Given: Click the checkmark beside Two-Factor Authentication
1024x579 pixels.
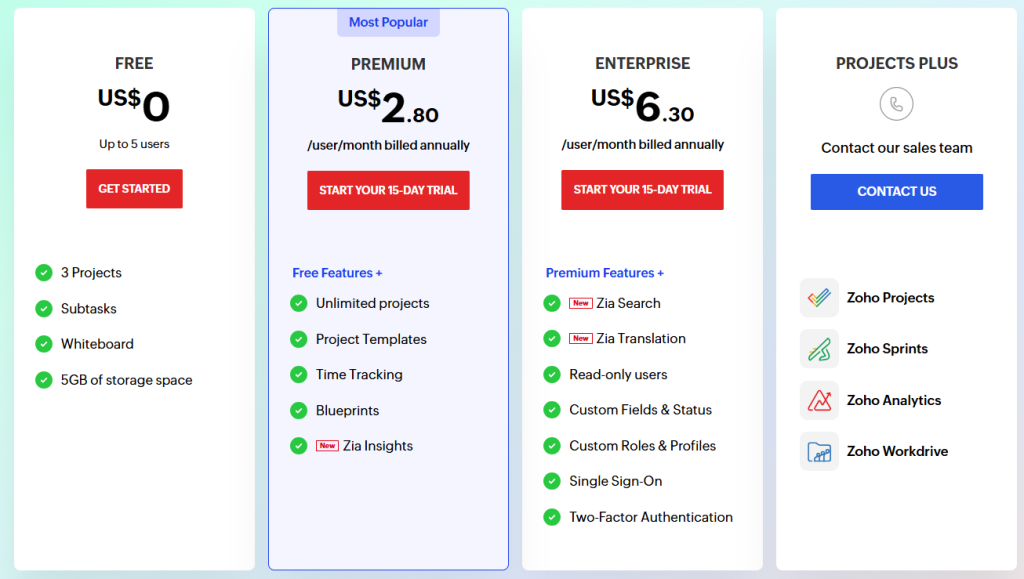Looking at the screenshot, I should [x=551, y=517].
